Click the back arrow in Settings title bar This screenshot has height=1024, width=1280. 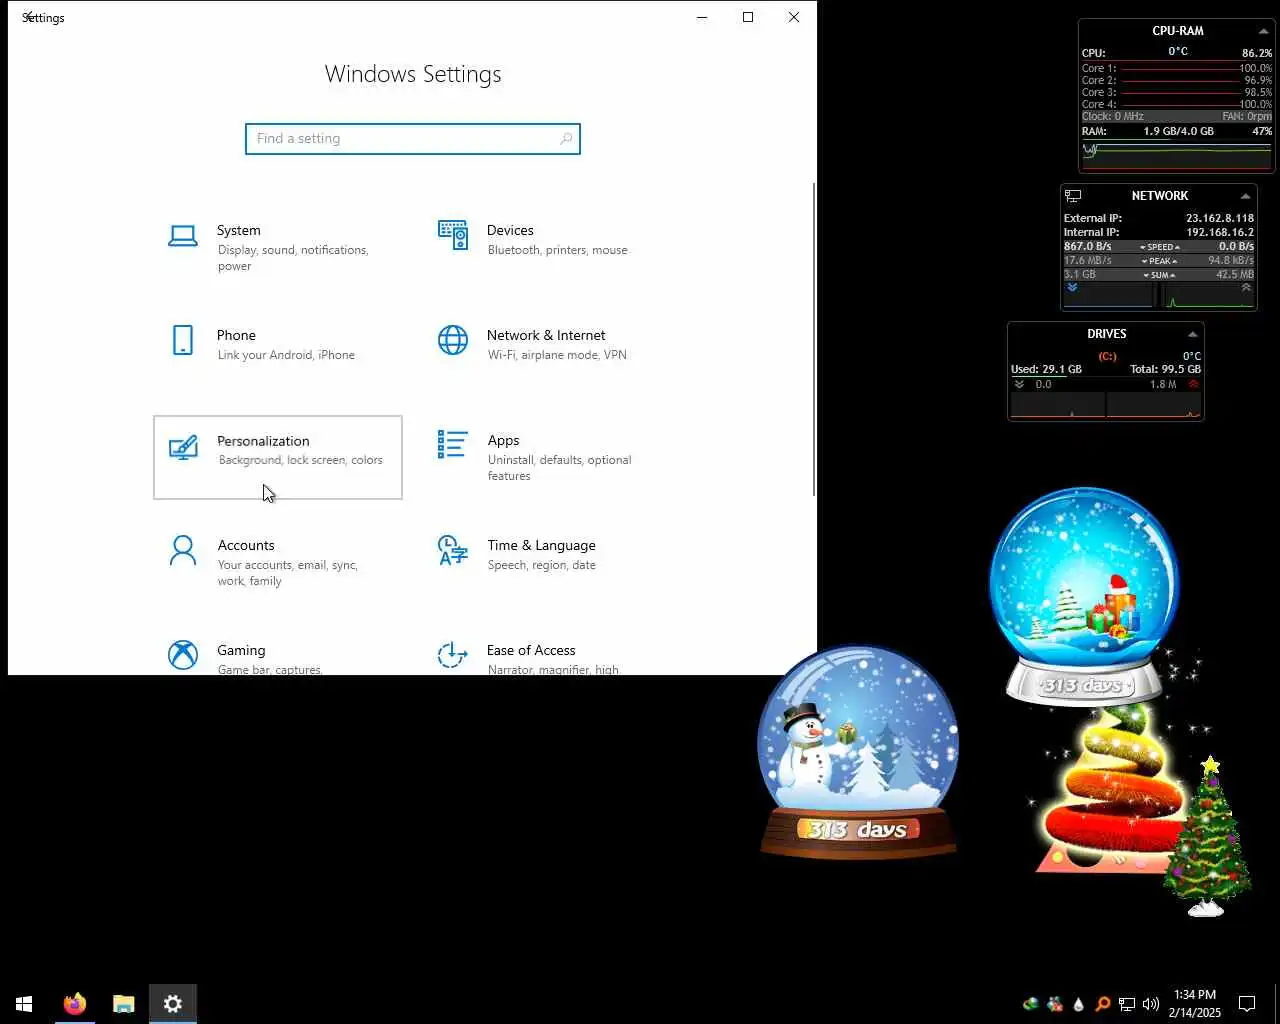[28, 17]
